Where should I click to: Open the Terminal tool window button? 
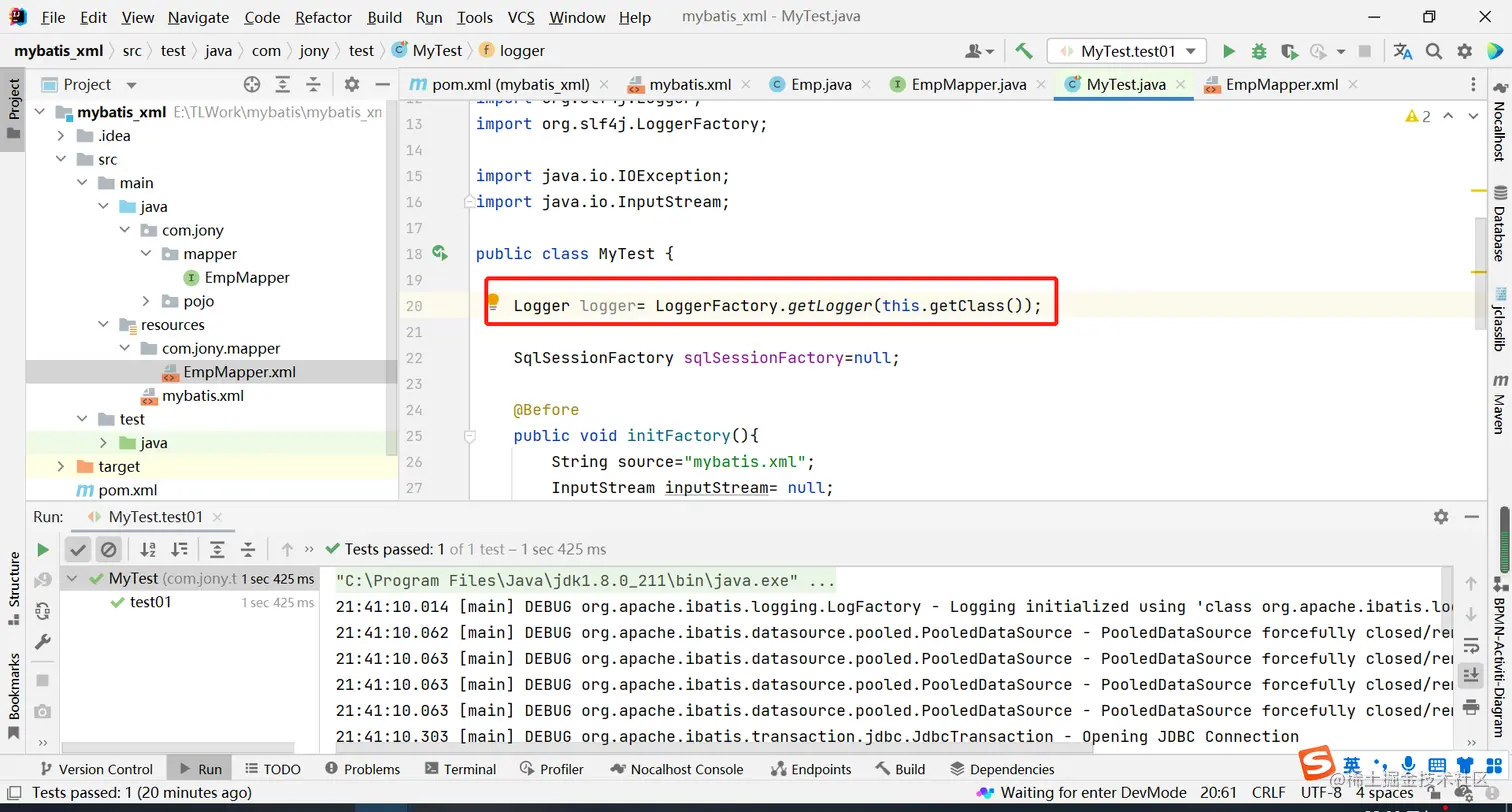tap(460, 769)
